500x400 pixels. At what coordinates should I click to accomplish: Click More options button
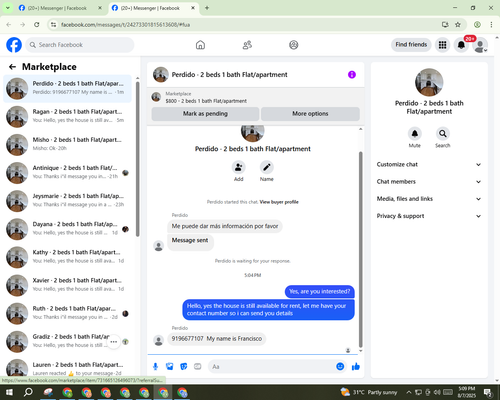(310, 114)
